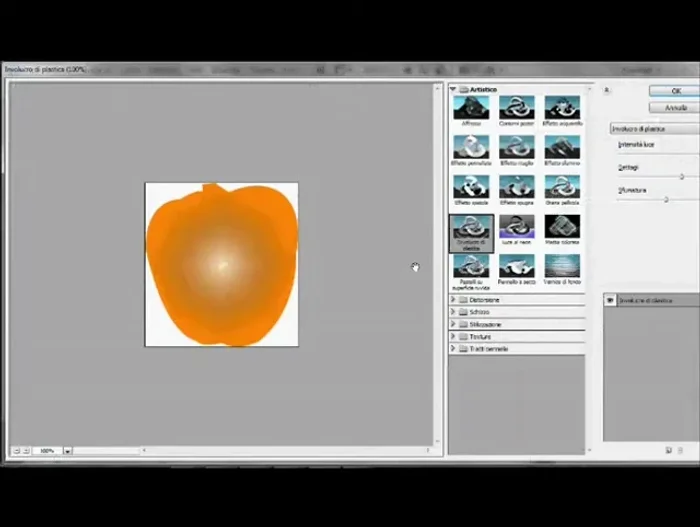Collapse the Artistico filter folder
Viewport: 700px width, 527px height.
tap(453, 90)
